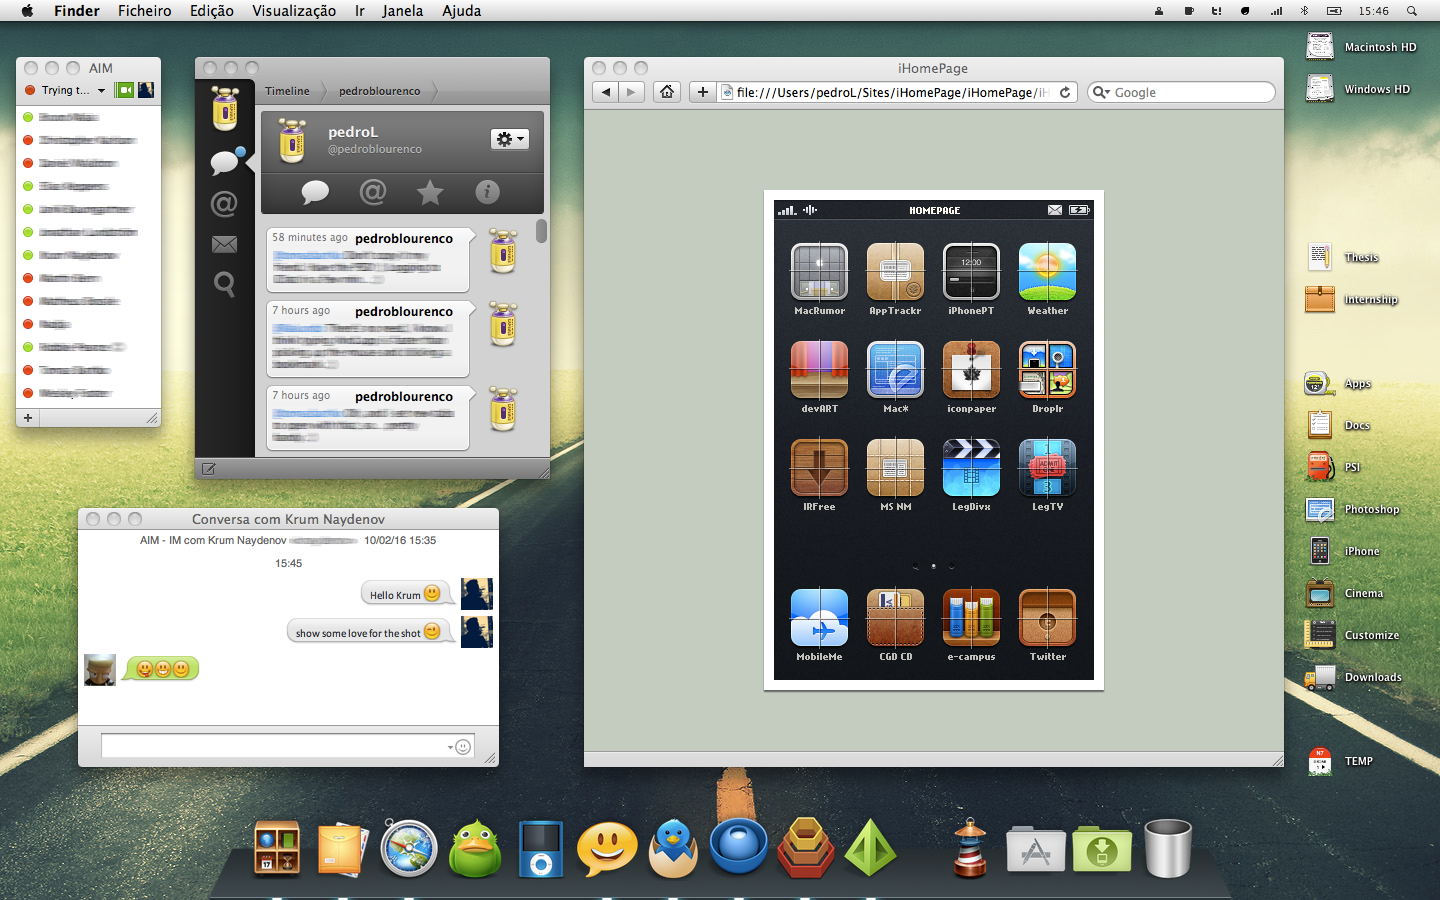Image resolution: width=1440 pixels, height=900 pixels.
Task: Open AIM status dropdown arrow
Action: [x=101, y=91]
